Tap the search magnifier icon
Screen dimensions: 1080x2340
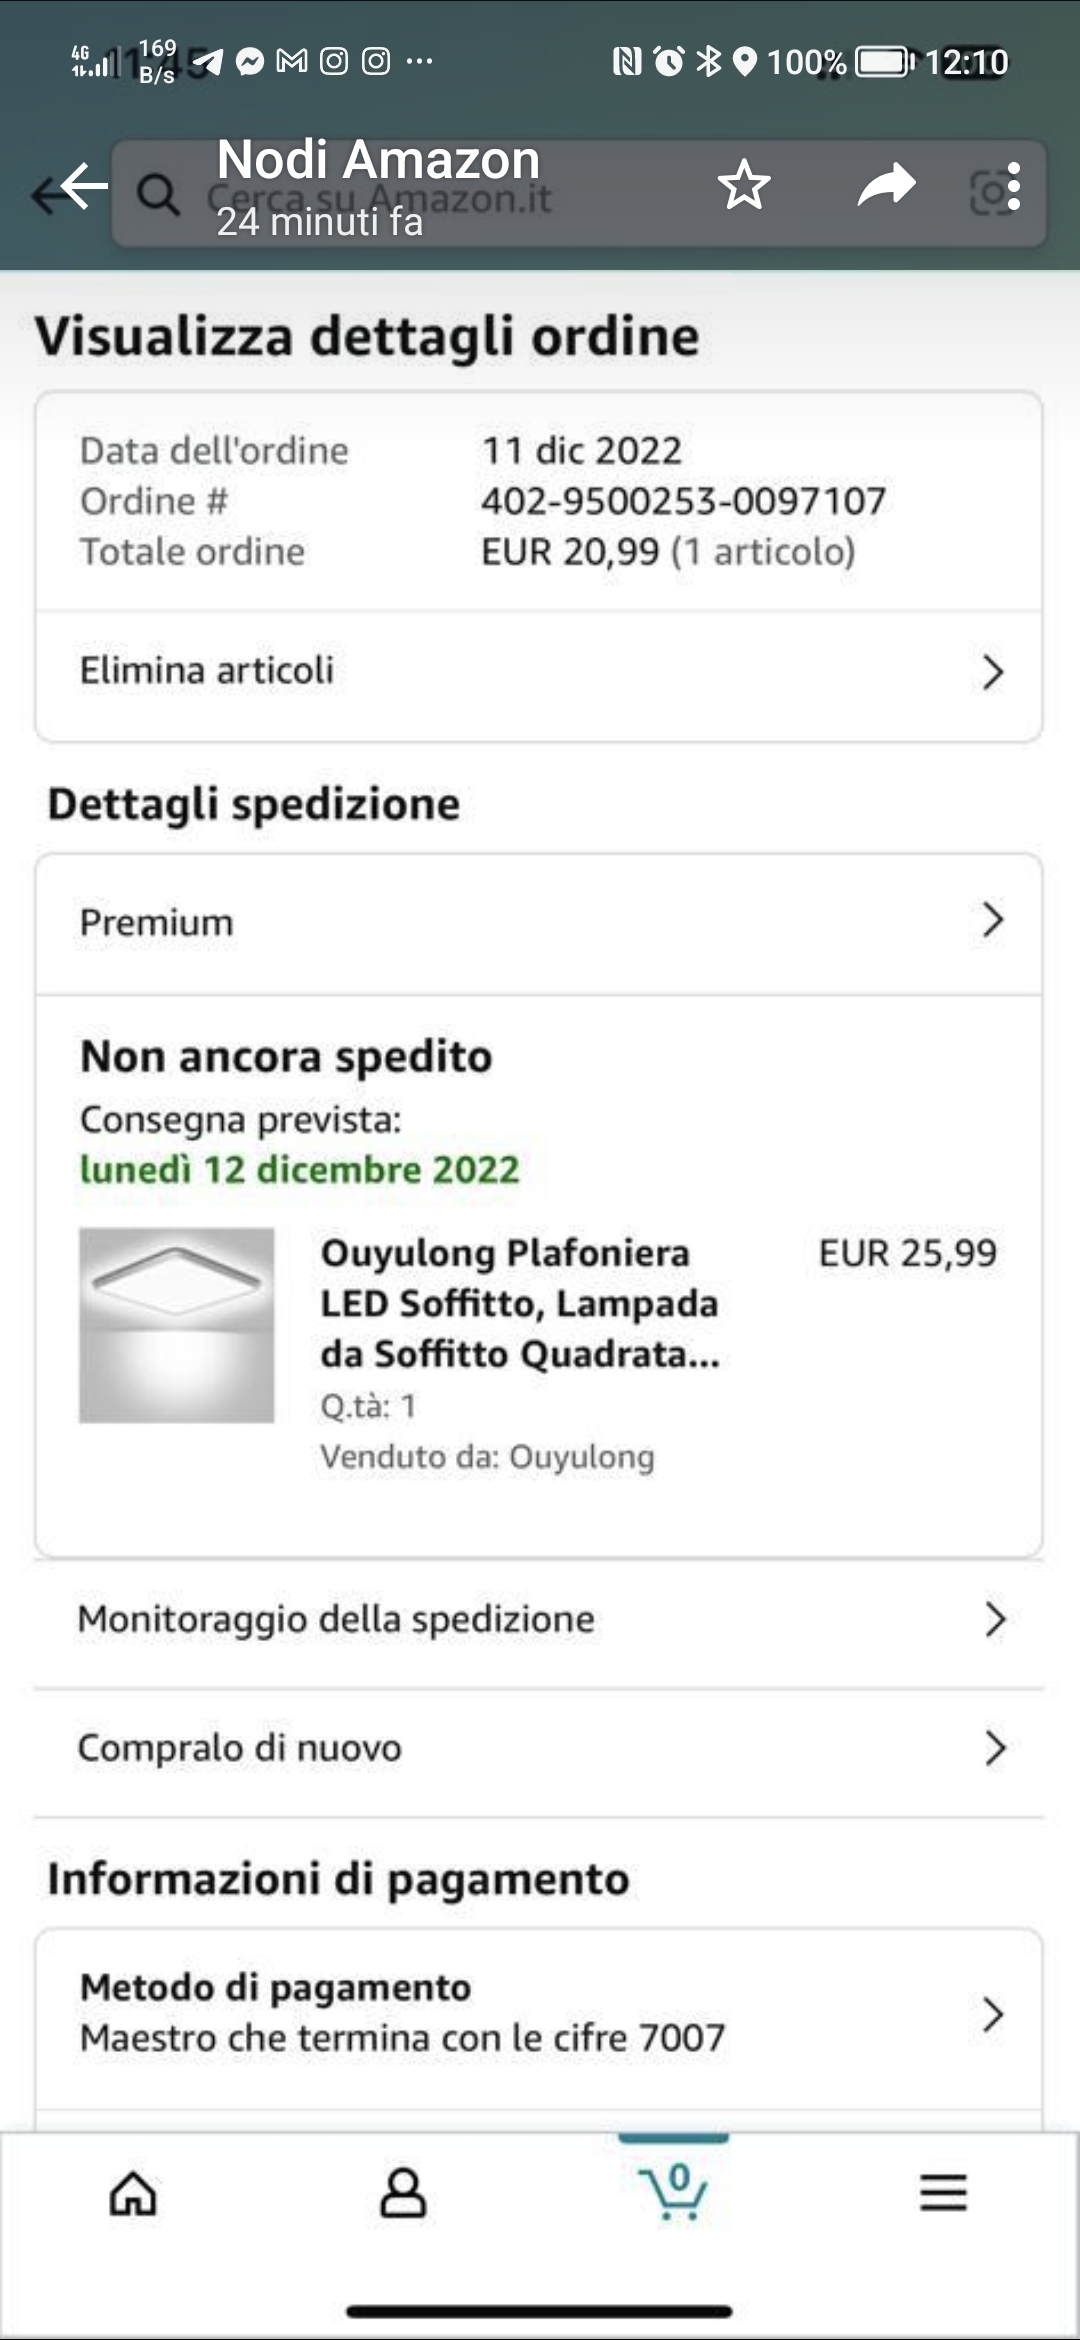pos(158,194)
